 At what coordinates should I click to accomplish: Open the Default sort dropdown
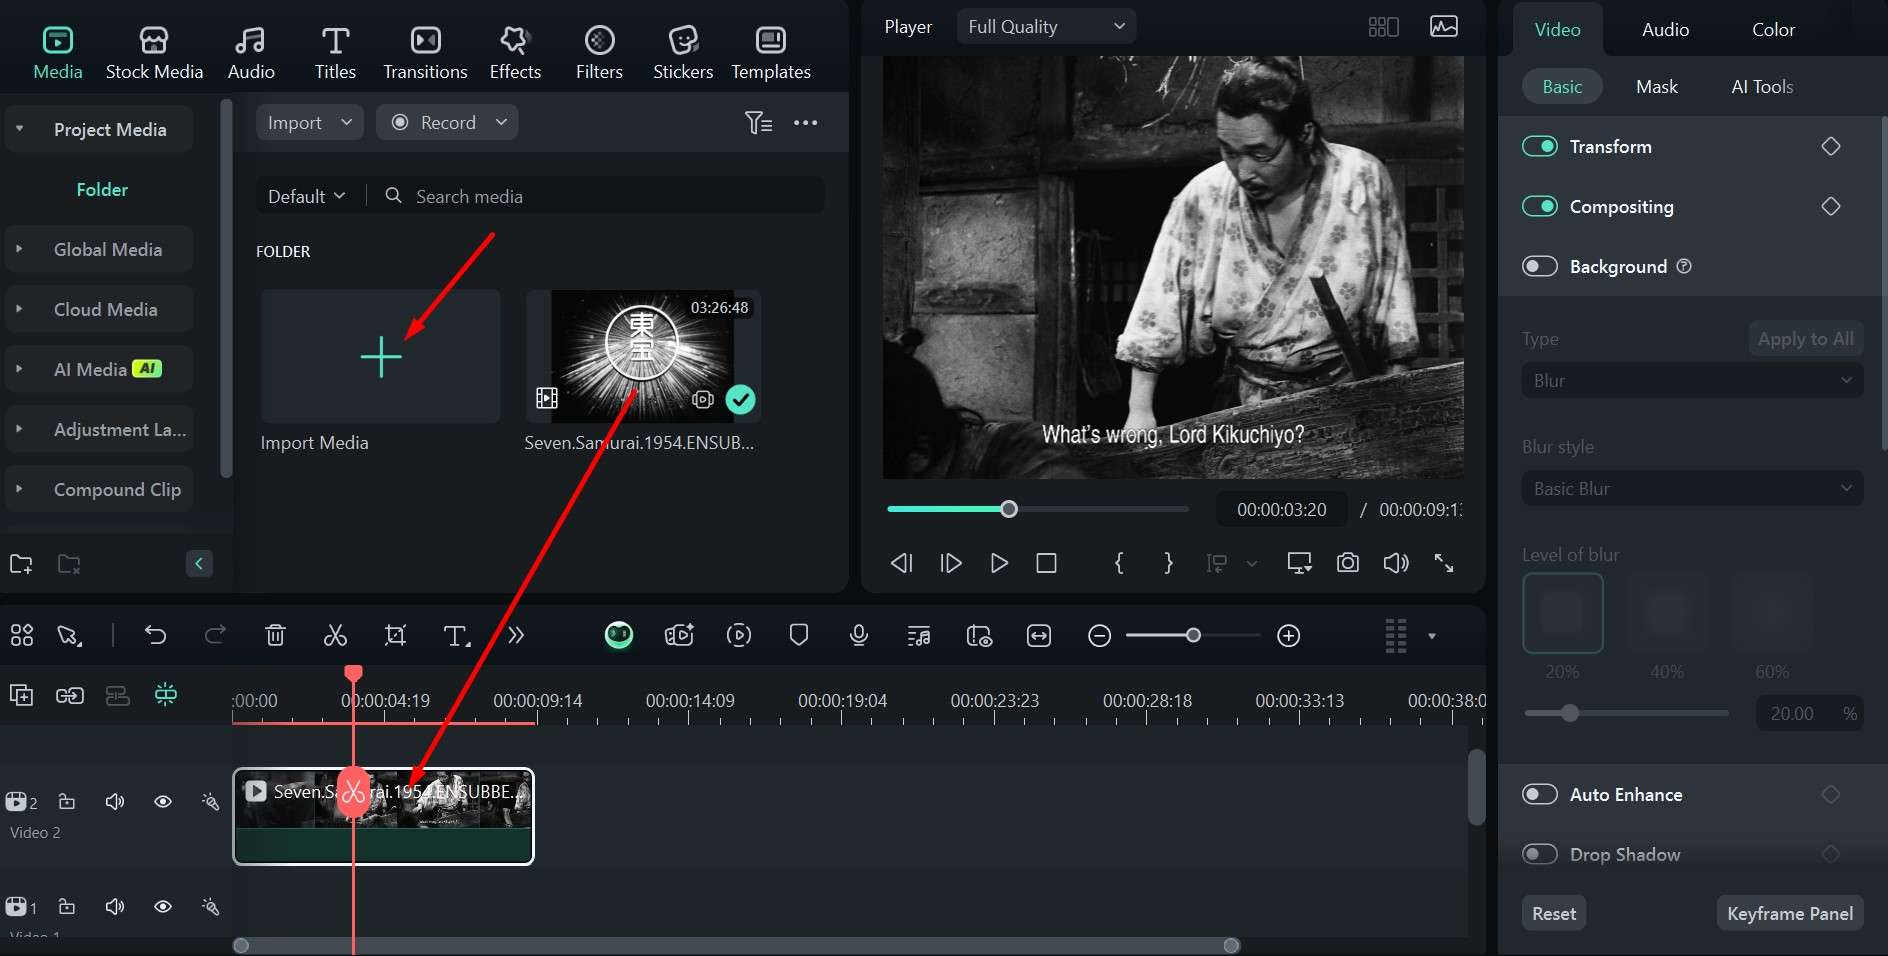[x=306, y=197]
